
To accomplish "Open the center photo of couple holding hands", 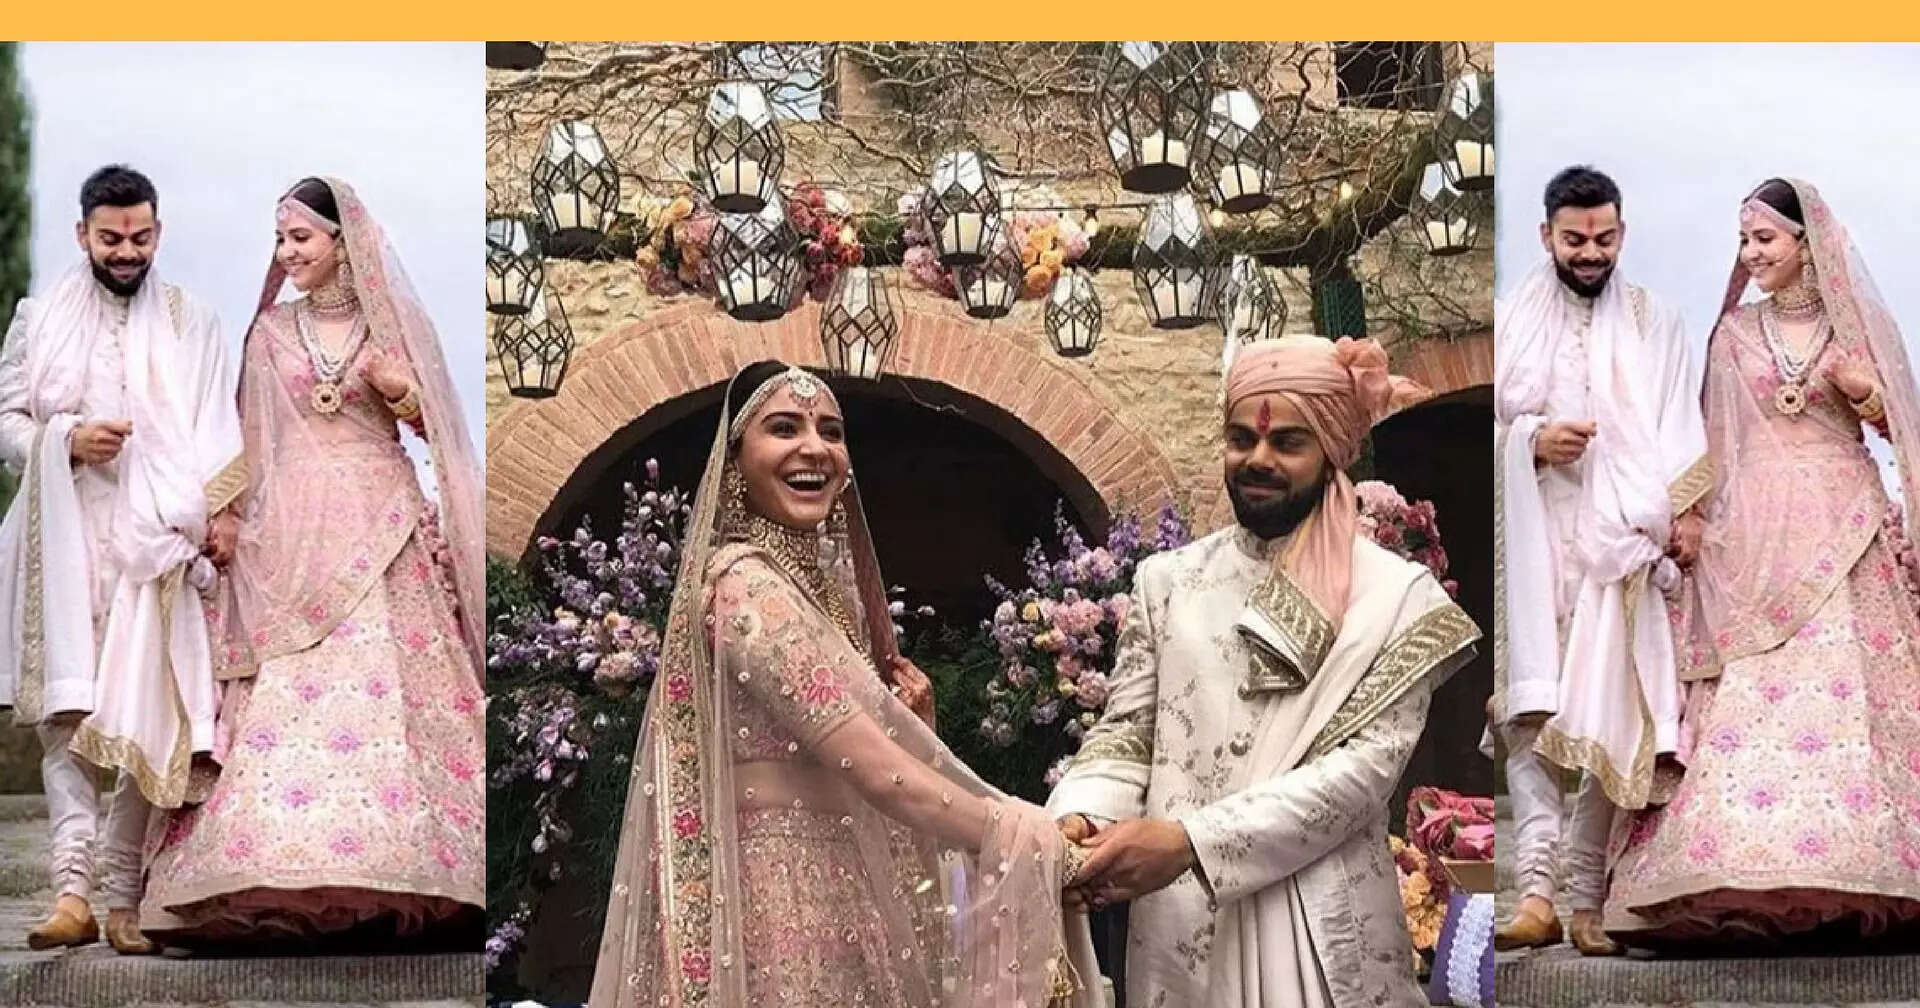I will coord(990,524).
